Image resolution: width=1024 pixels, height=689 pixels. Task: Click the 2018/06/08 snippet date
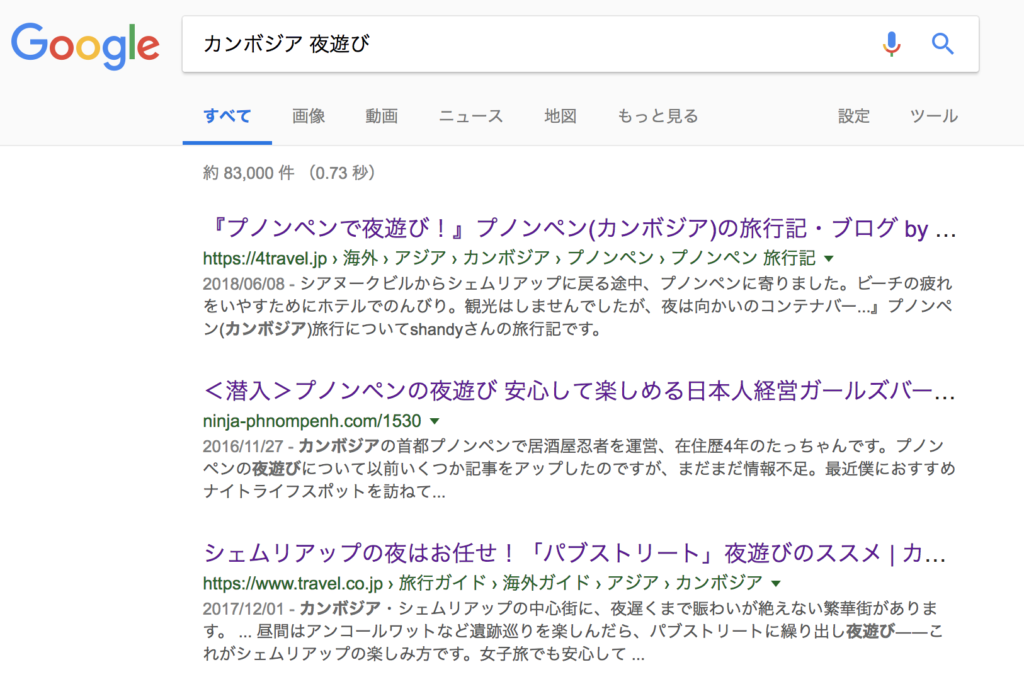pos(244,284)
